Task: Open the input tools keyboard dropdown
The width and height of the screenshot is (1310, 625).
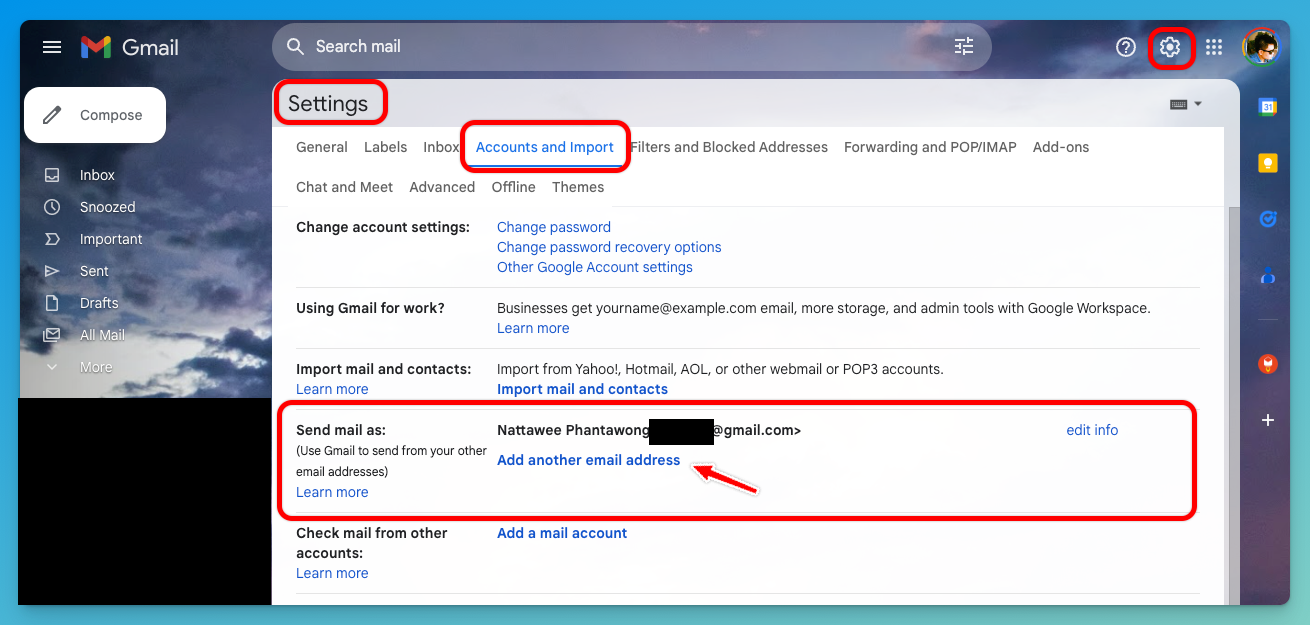Action: point(1184,103)
